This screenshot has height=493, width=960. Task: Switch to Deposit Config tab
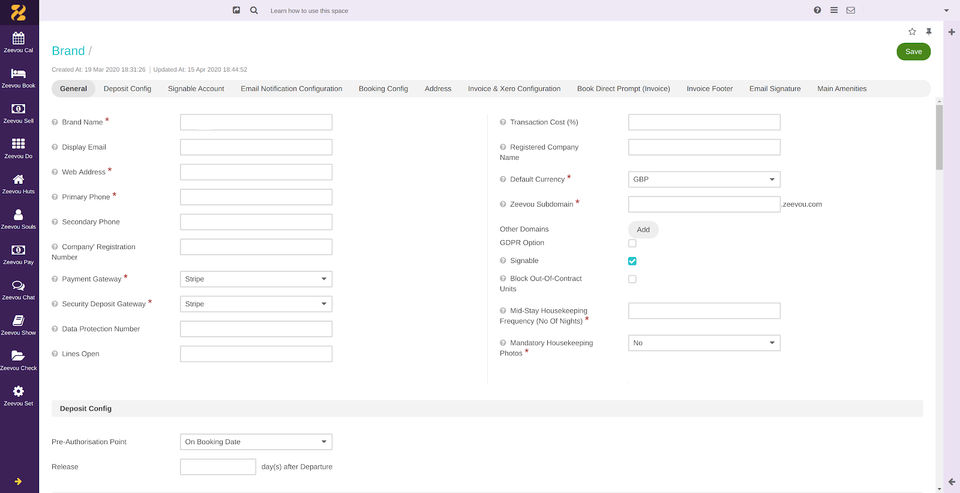click(x=127, y=89)
